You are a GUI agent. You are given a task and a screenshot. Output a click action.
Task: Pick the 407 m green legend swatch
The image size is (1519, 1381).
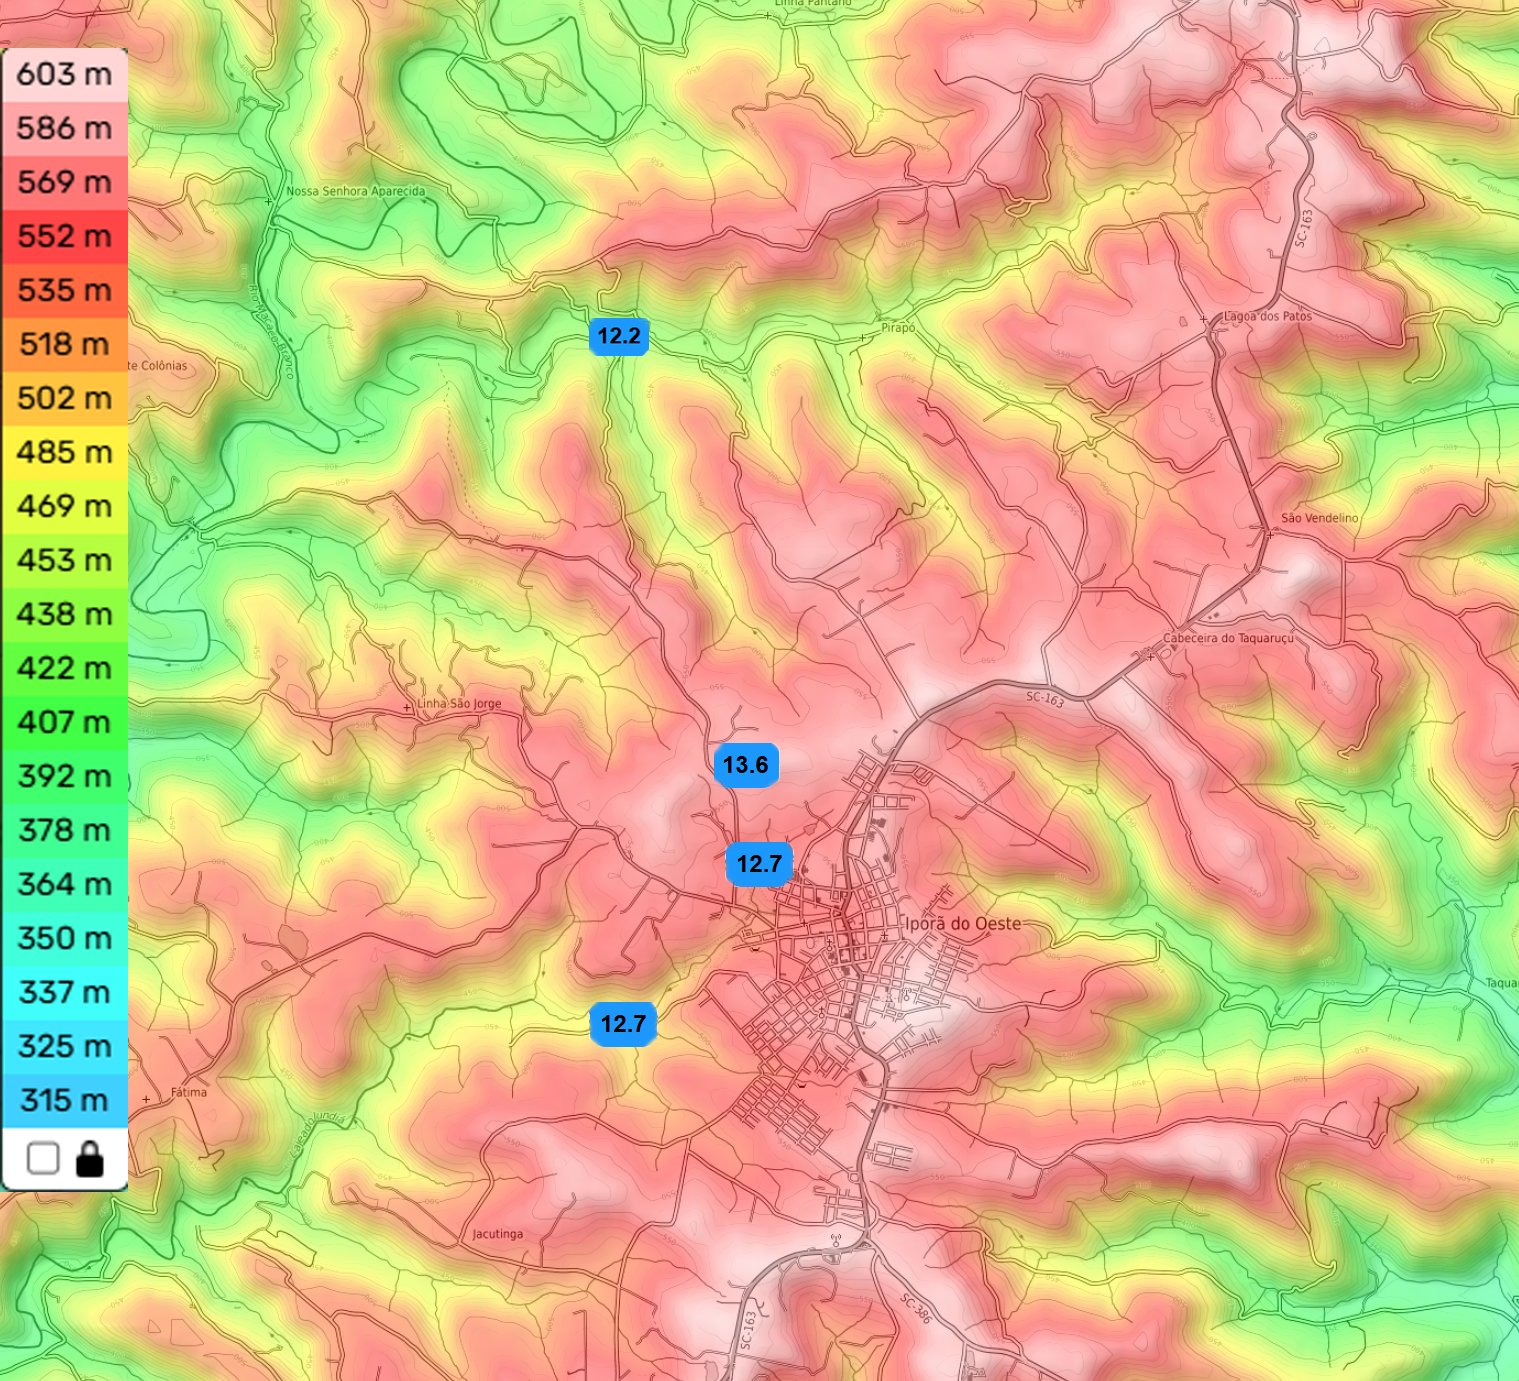pos(65,722)
